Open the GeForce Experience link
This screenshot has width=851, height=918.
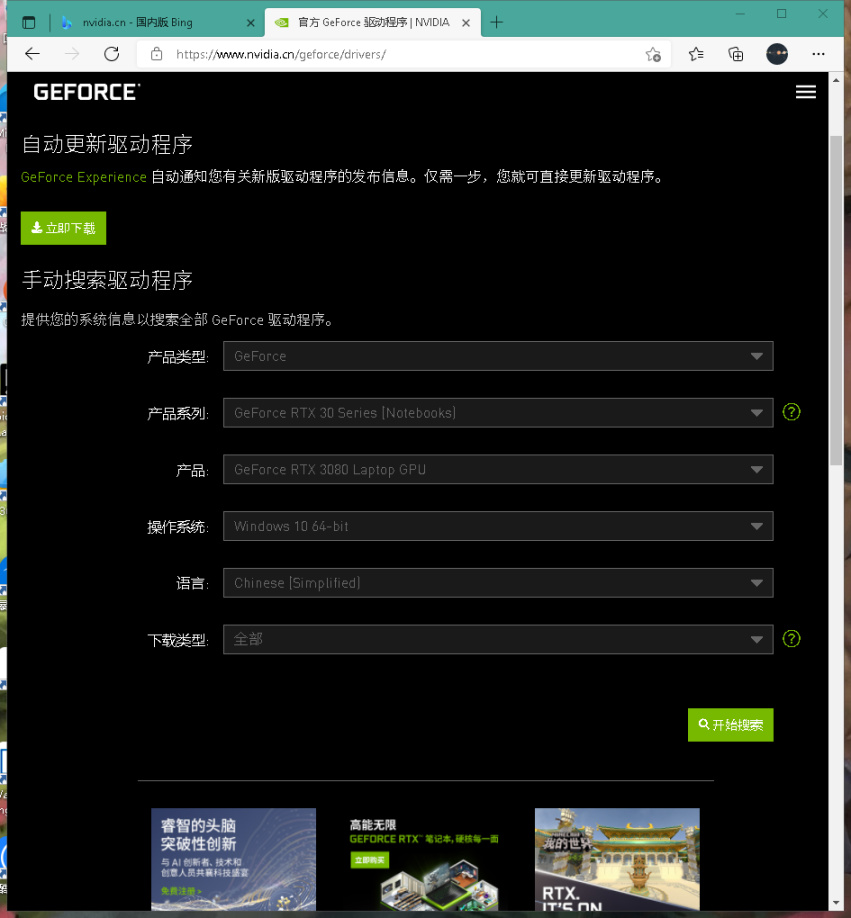point(84,177)
